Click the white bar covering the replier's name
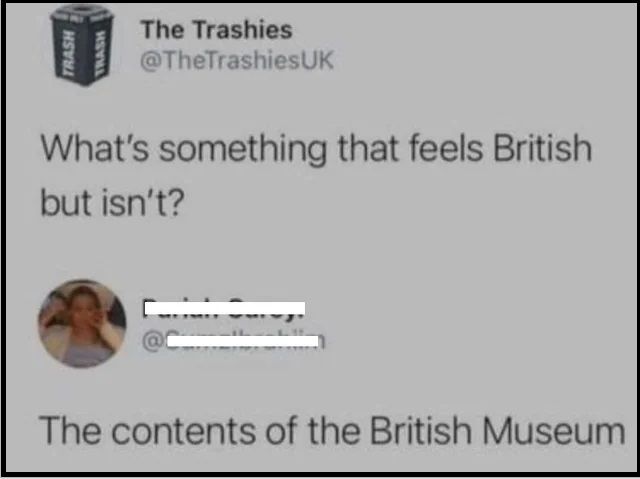 click(225, 308)
